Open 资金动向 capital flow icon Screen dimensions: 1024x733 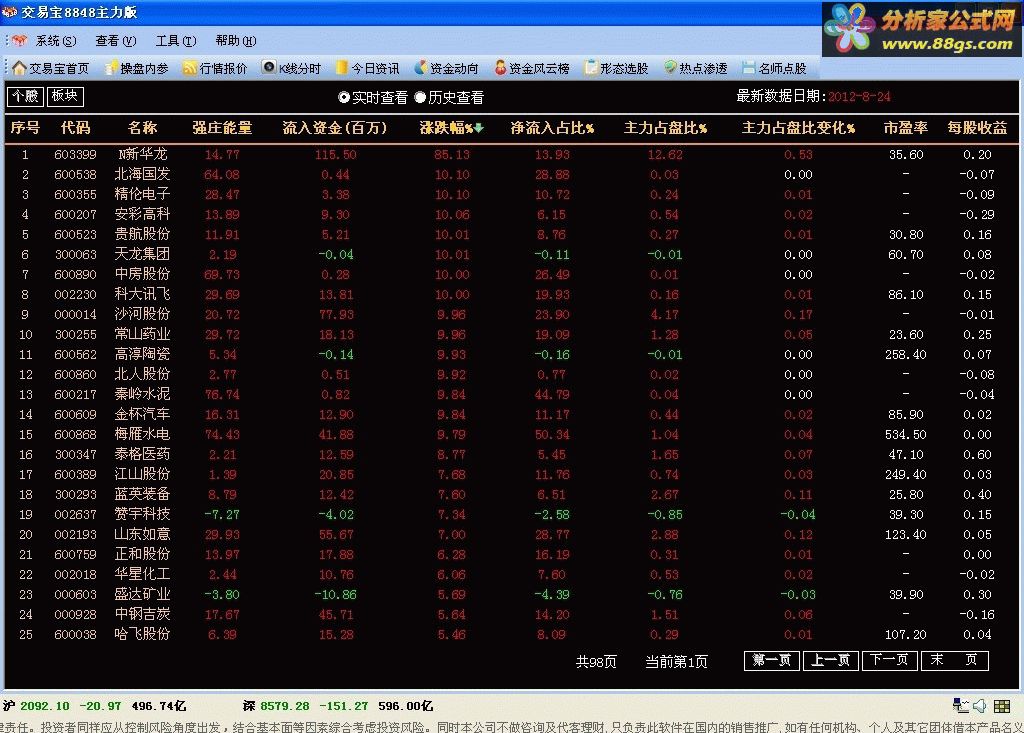point(421,67)
